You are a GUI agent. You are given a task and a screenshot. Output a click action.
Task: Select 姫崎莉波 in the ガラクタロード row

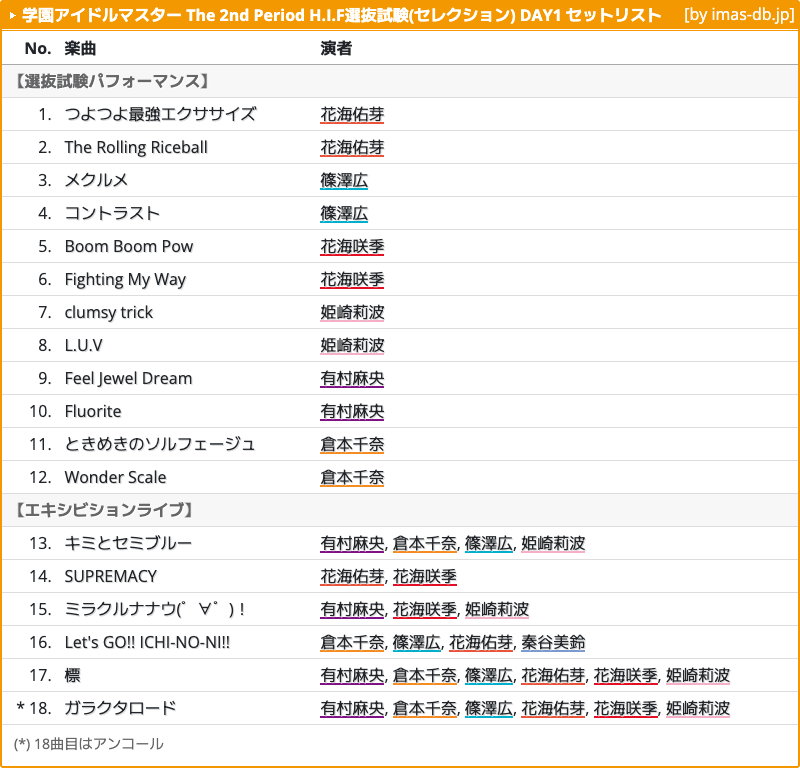(698, 708)
